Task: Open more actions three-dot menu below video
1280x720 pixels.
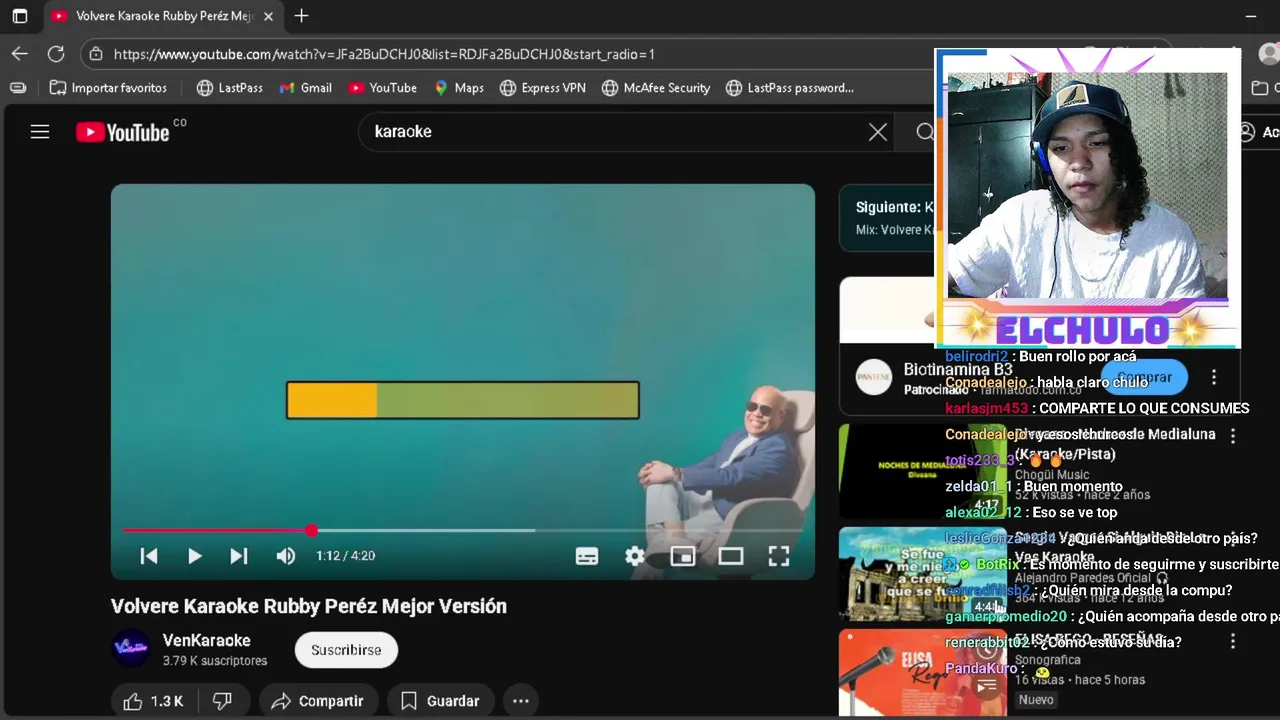Action: [521, 701]
